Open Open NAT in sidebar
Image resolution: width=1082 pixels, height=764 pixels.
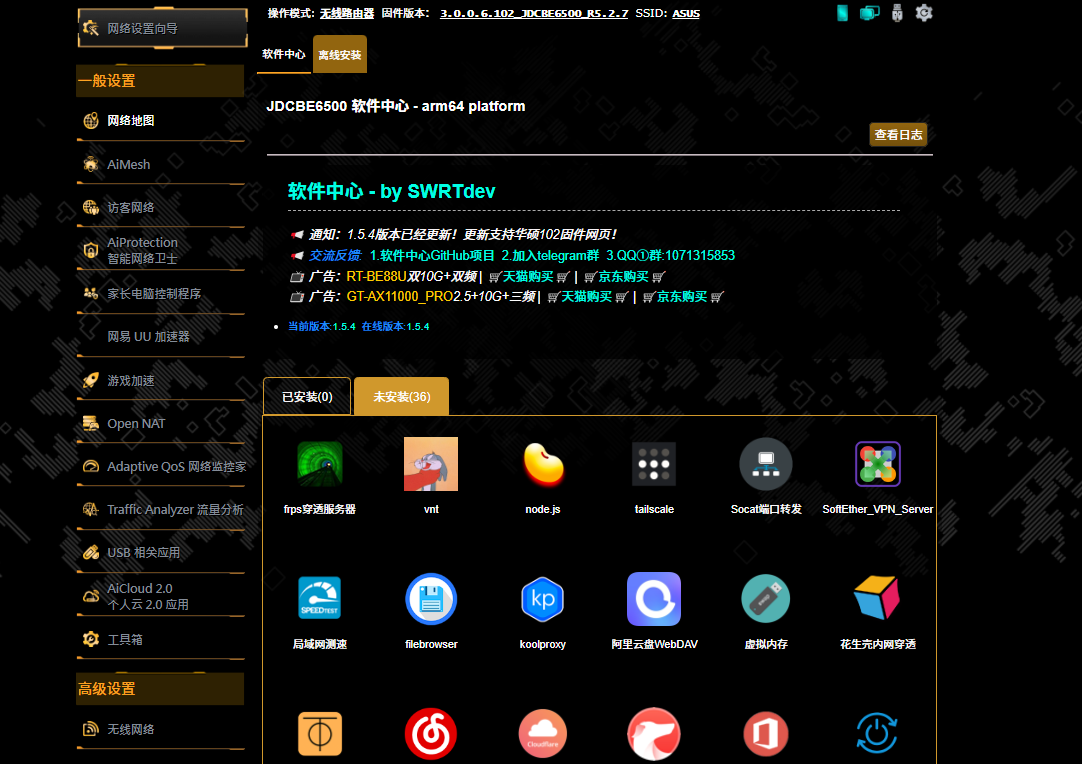[161, 423]
